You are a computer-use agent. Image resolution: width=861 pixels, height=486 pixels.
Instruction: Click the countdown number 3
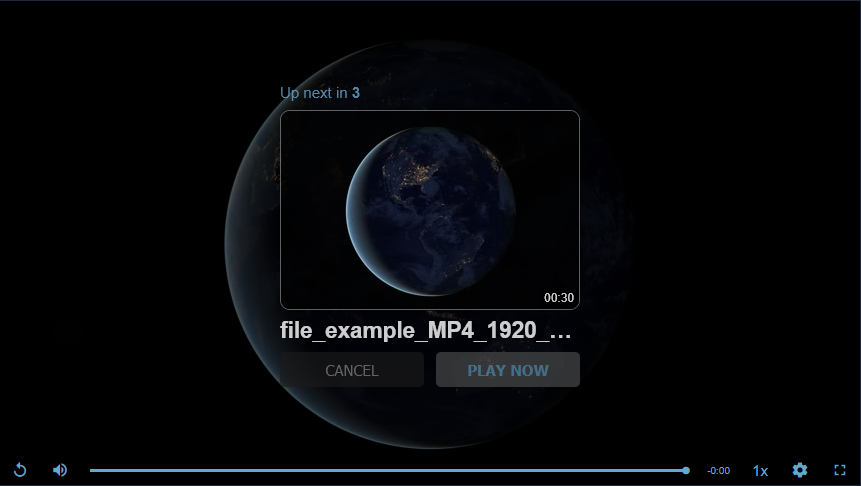[x=356, y=93]
